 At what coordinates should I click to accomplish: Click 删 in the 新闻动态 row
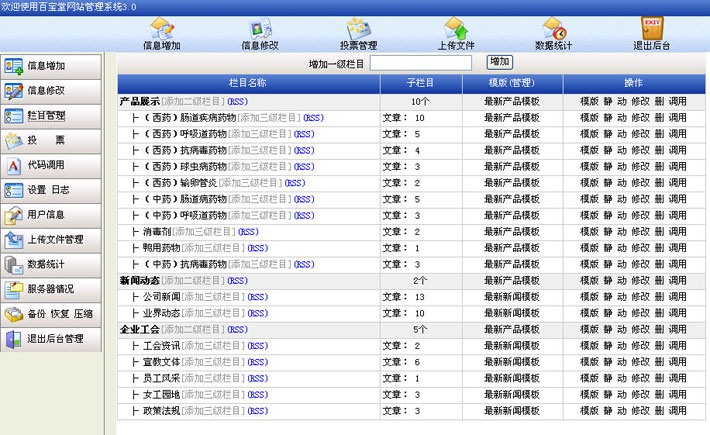pyautogui.click(x=659, y=281)
